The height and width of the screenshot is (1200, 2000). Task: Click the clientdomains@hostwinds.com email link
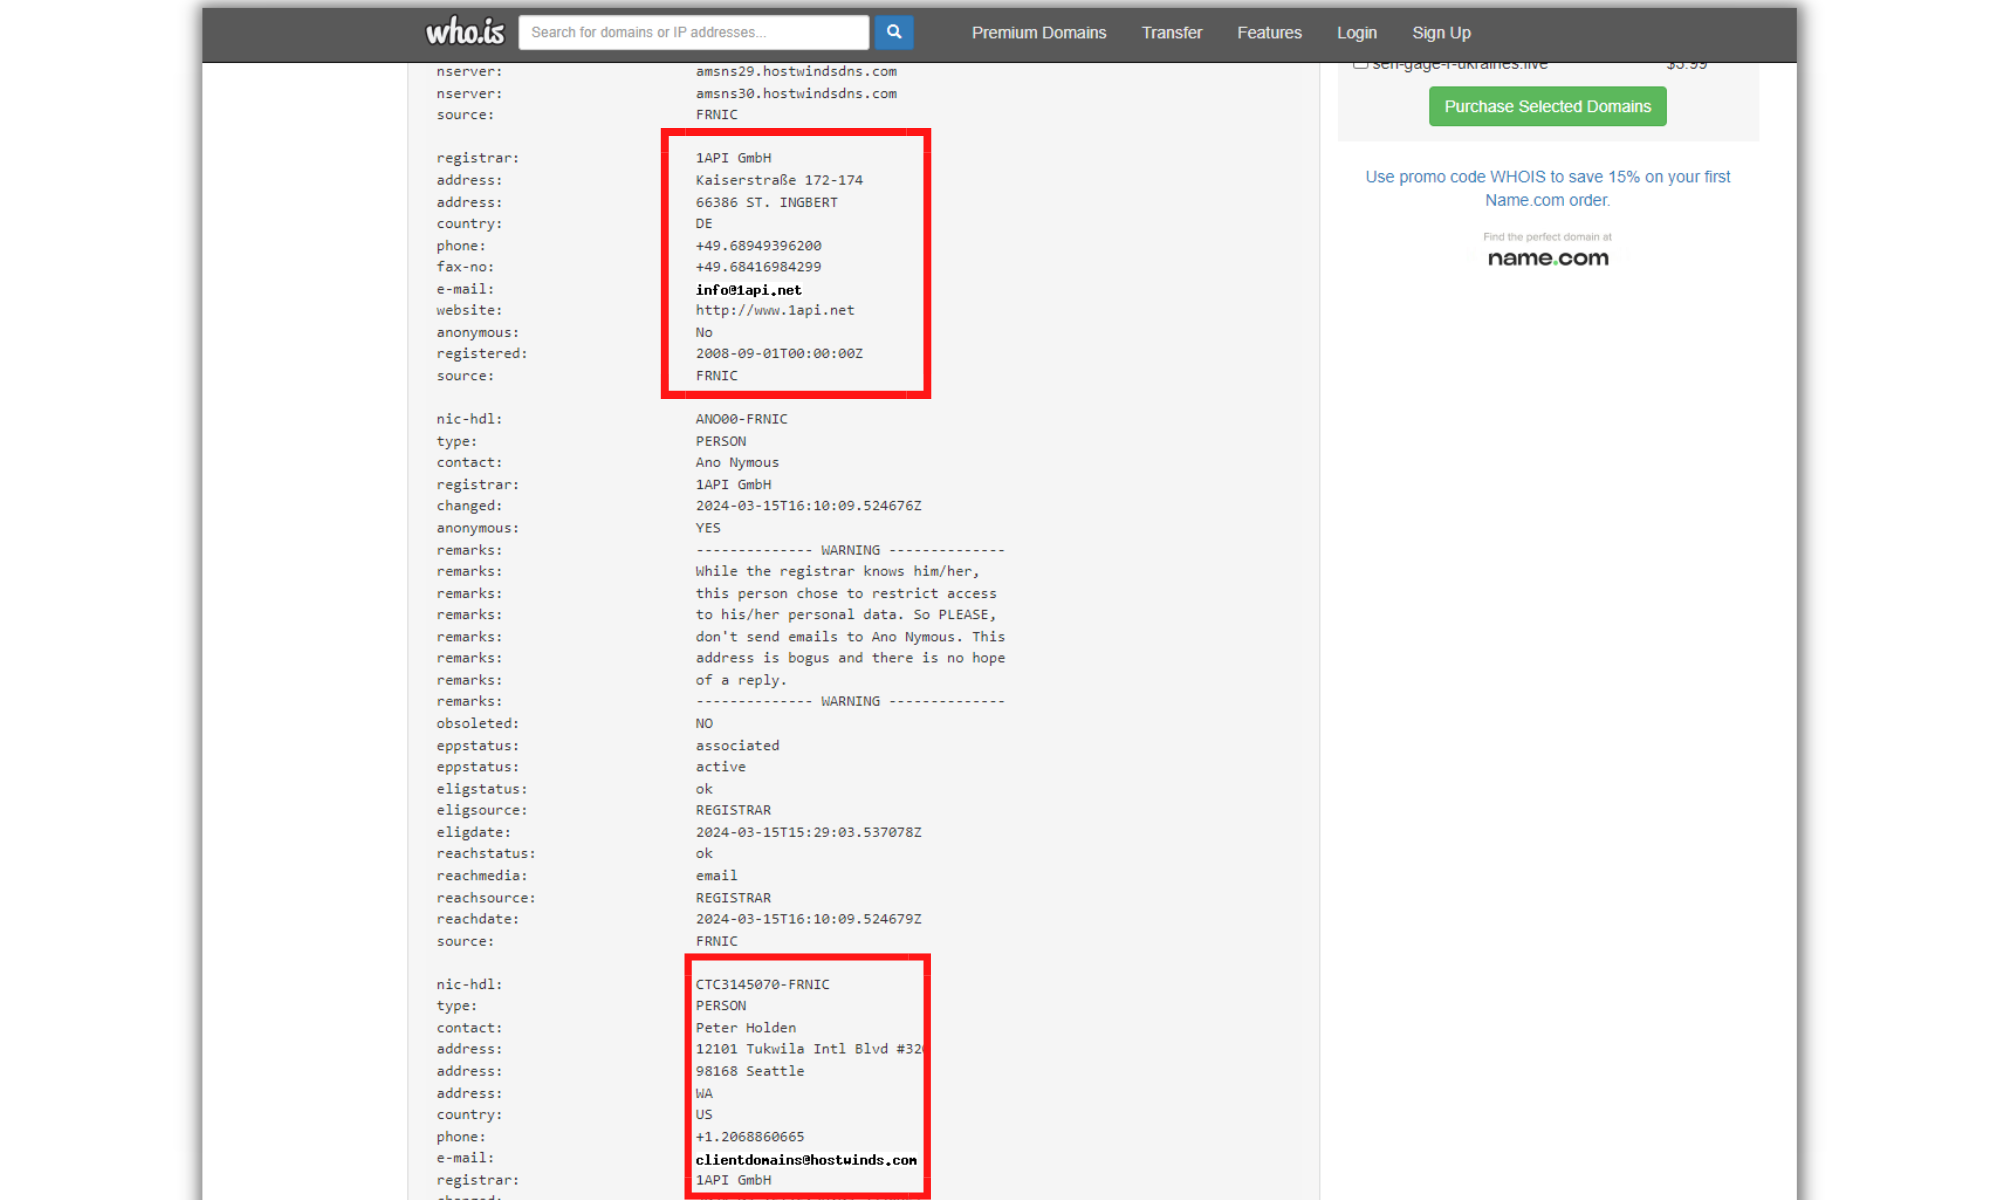click(804, 1159)
